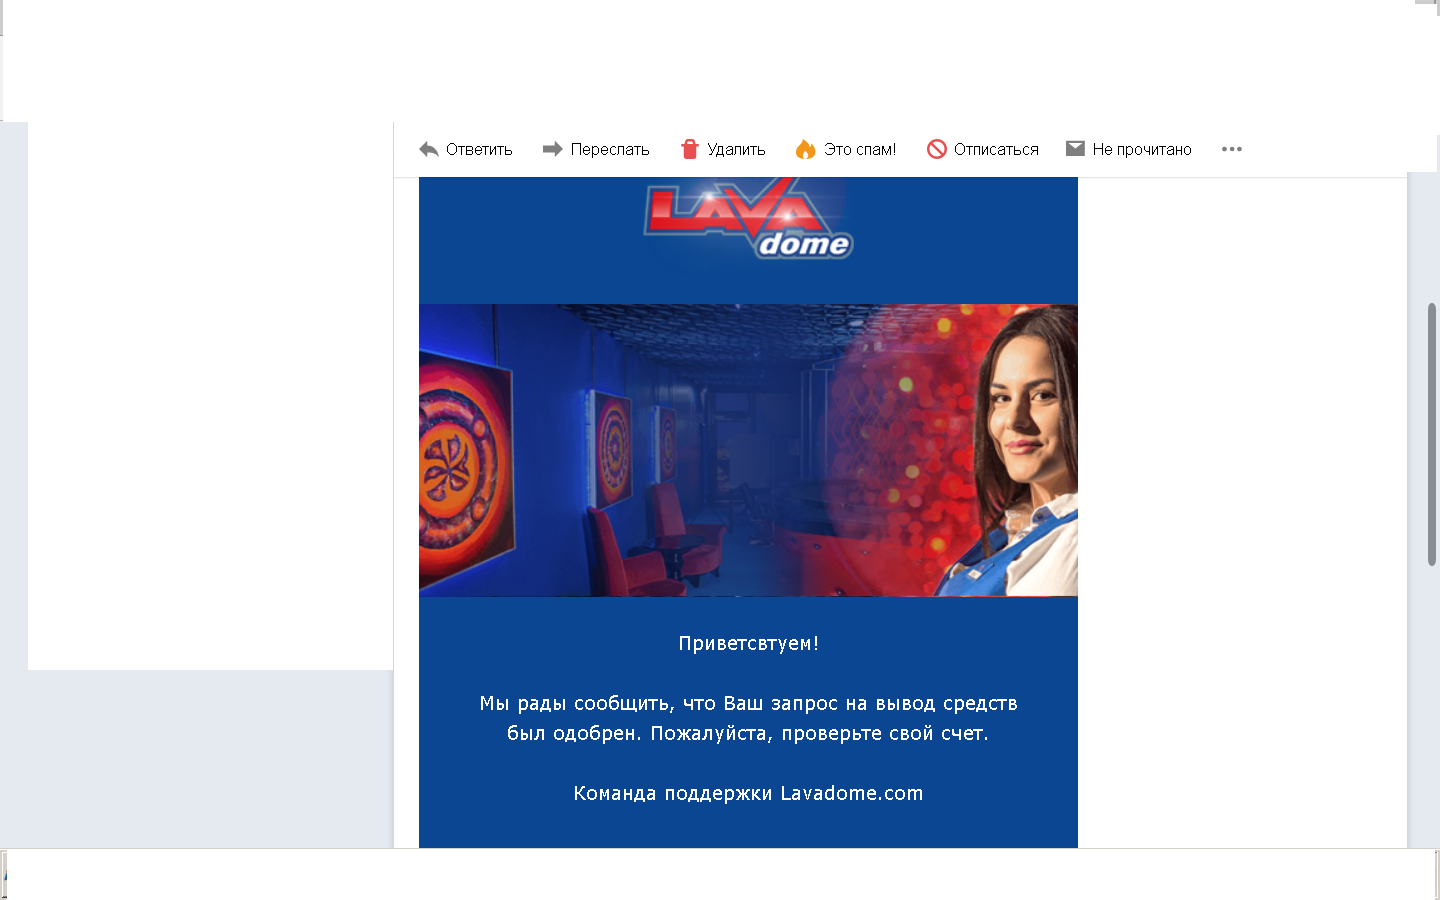
Task: Open the three-dot more actions menu
Action: (x=1232, y=149)
